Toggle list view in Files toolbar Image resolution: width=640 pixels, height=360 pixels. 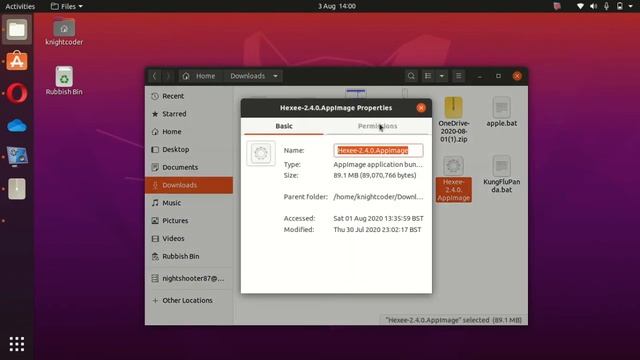(x=428, y=76)
